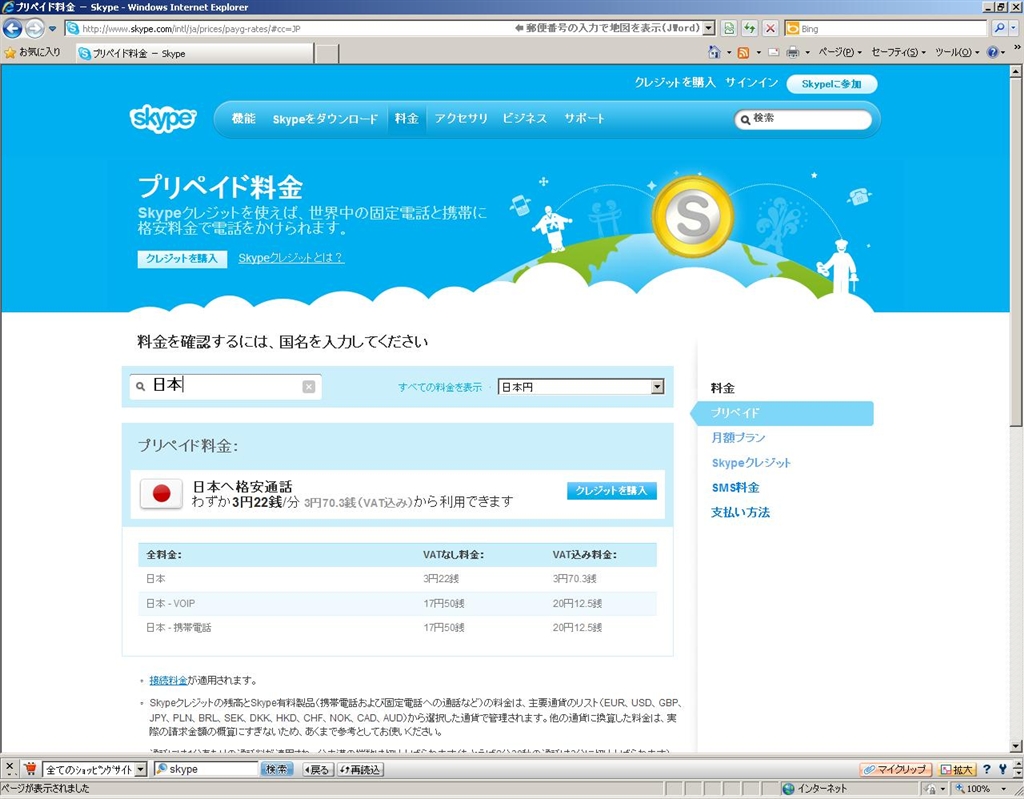Click the Japan flag icon

coord(160,494)
